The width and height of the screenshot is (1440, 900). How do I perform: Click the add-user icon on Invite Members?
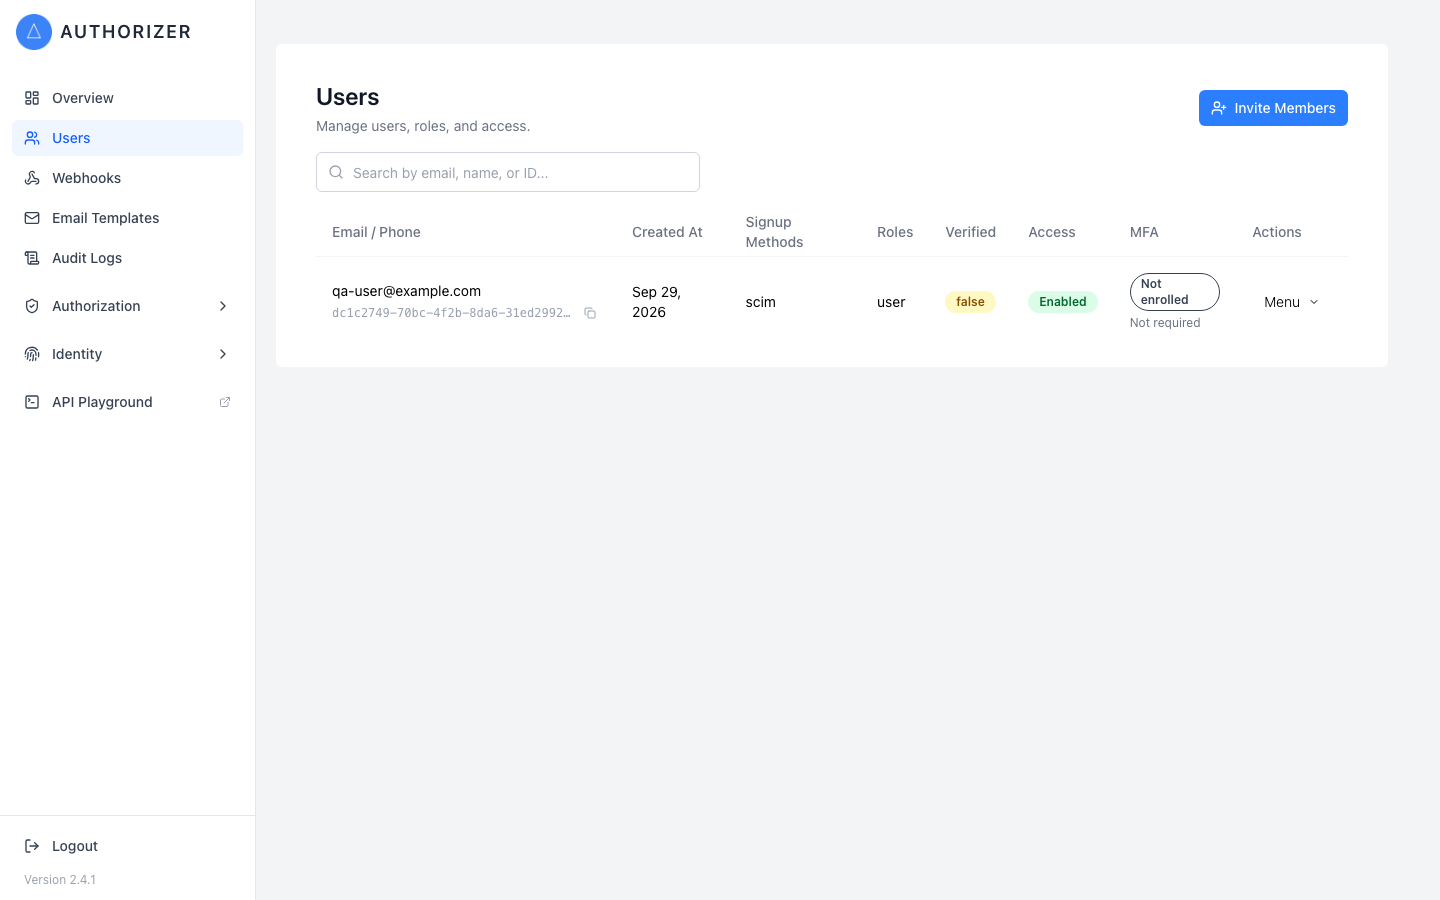pos(1219,108)
